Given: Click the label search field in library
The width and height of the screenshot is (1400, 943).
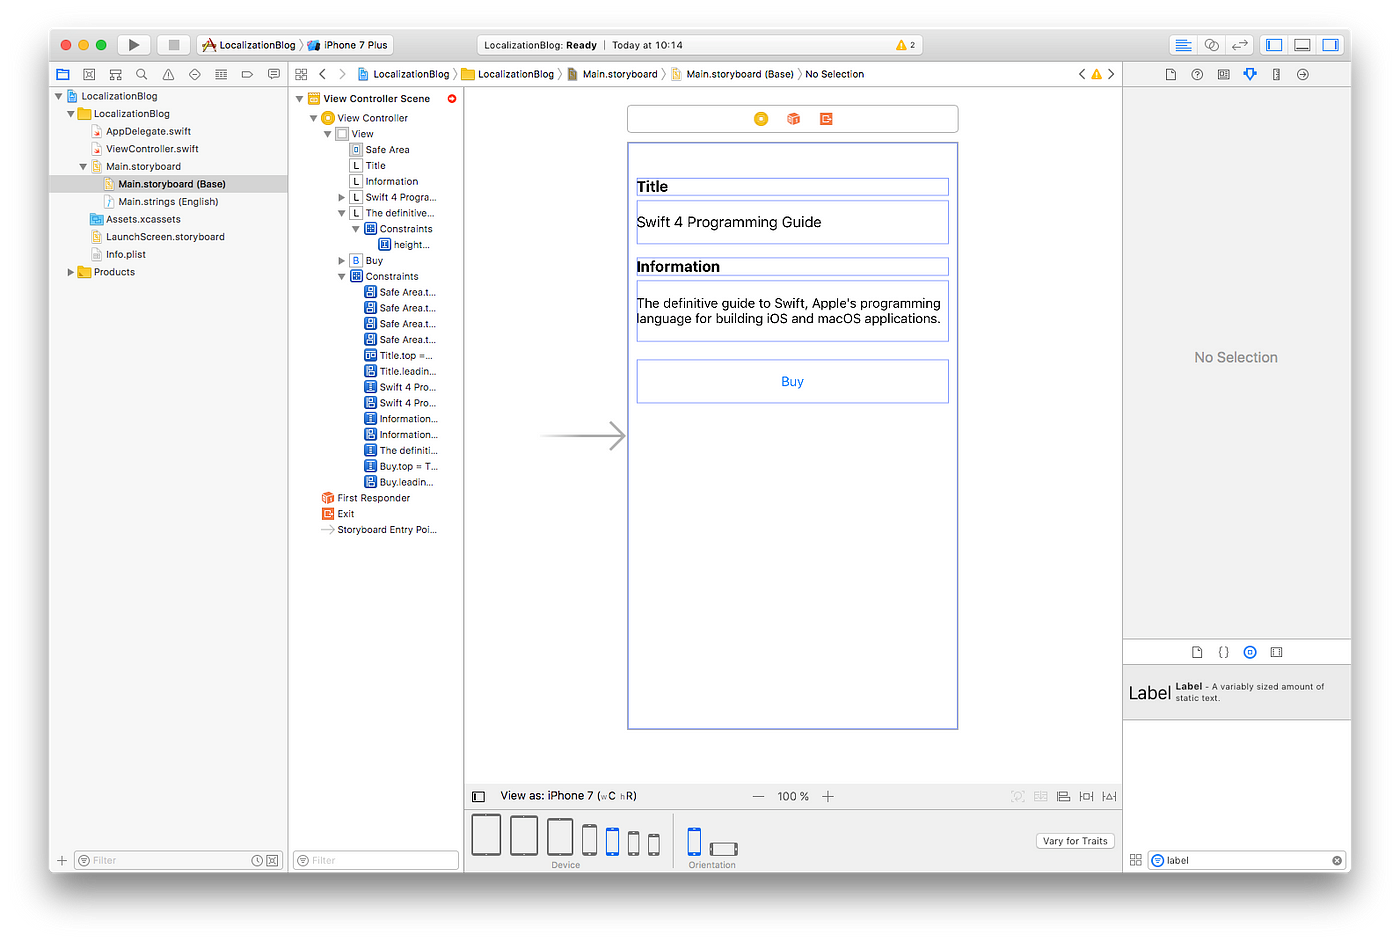Looking at the screenshot, I should point(1247,861).
